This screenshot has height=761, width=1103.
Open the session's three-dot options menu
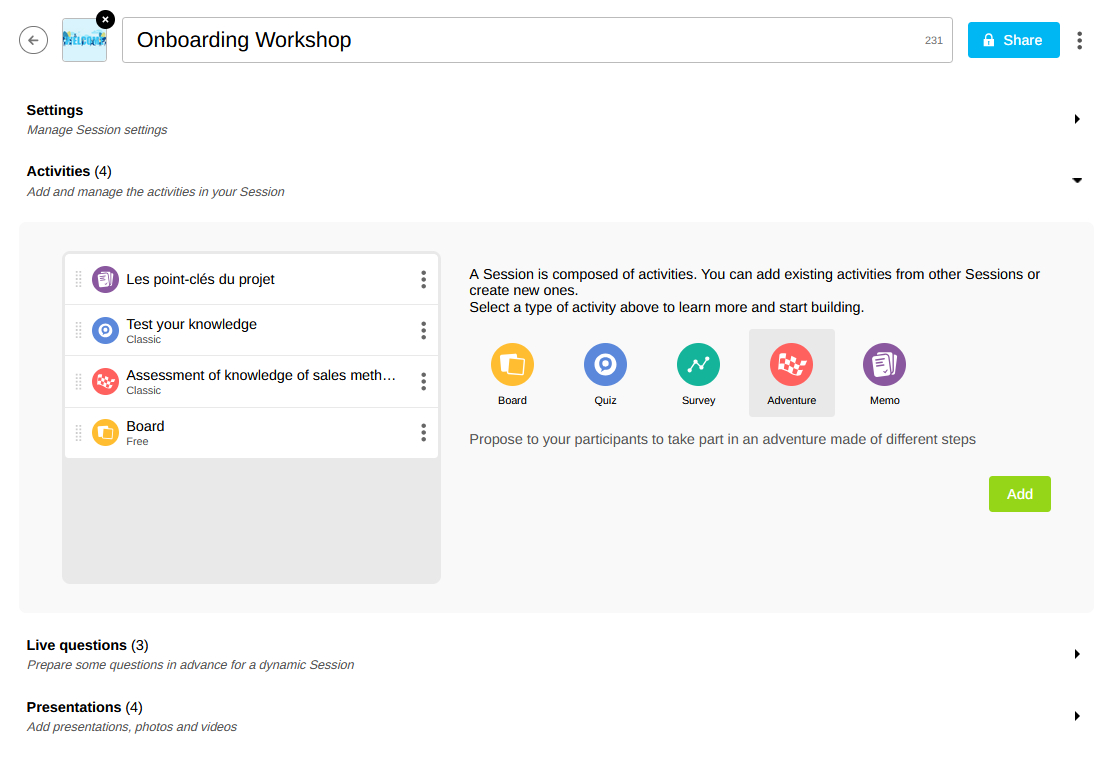(1079, 40)
